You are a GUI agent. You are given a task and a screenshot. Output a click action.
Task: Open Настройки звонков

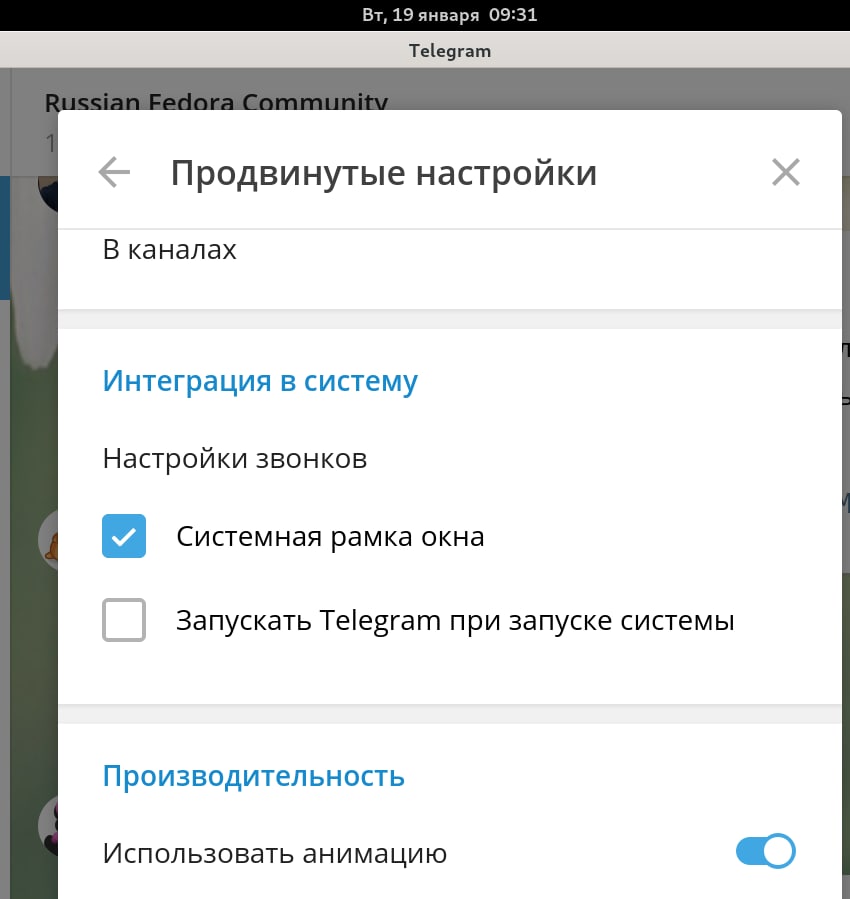click(x=450, y=459)
